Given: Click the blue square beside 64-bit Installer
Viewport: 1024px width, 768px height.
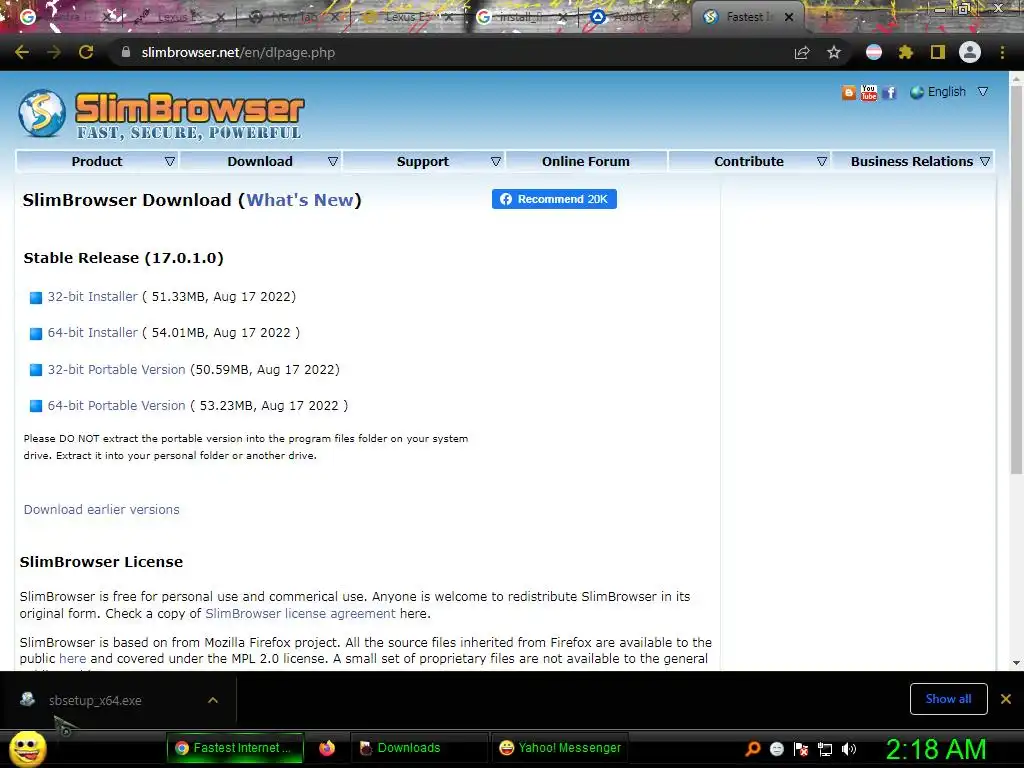Looking at the screenshot, I should click(36, 334).
